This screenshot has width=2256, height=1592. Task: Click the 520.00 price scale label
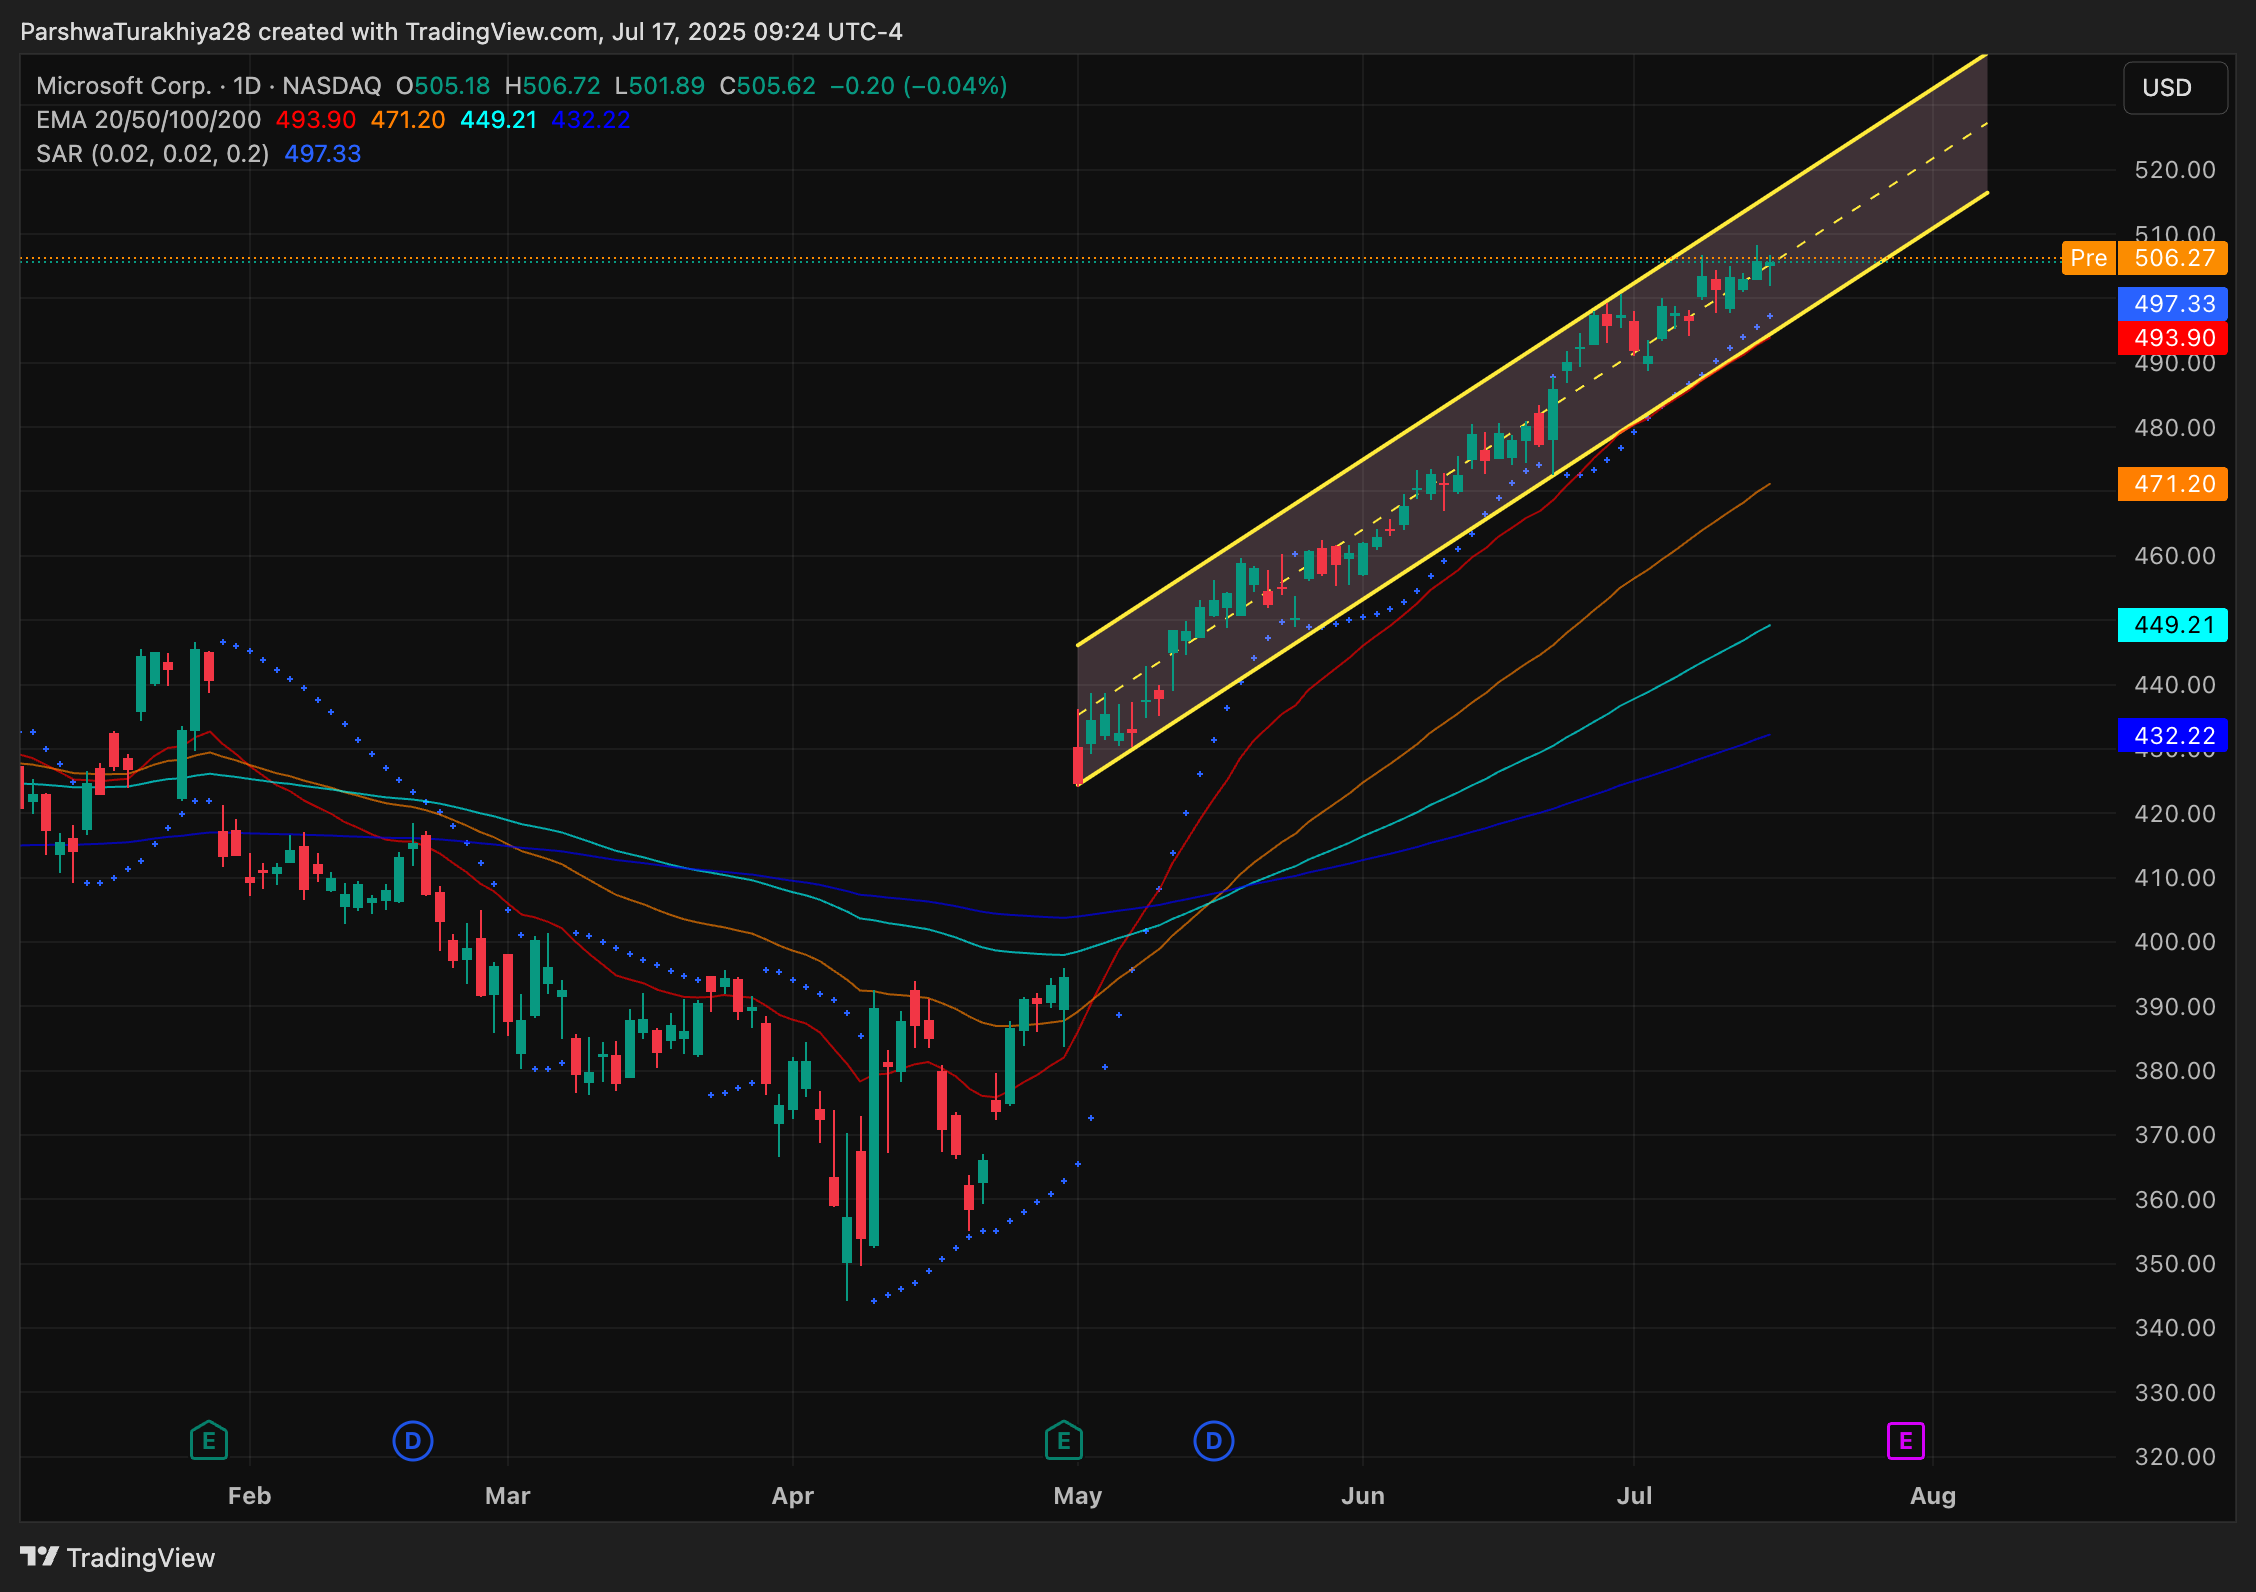(x=2175, y=170)
